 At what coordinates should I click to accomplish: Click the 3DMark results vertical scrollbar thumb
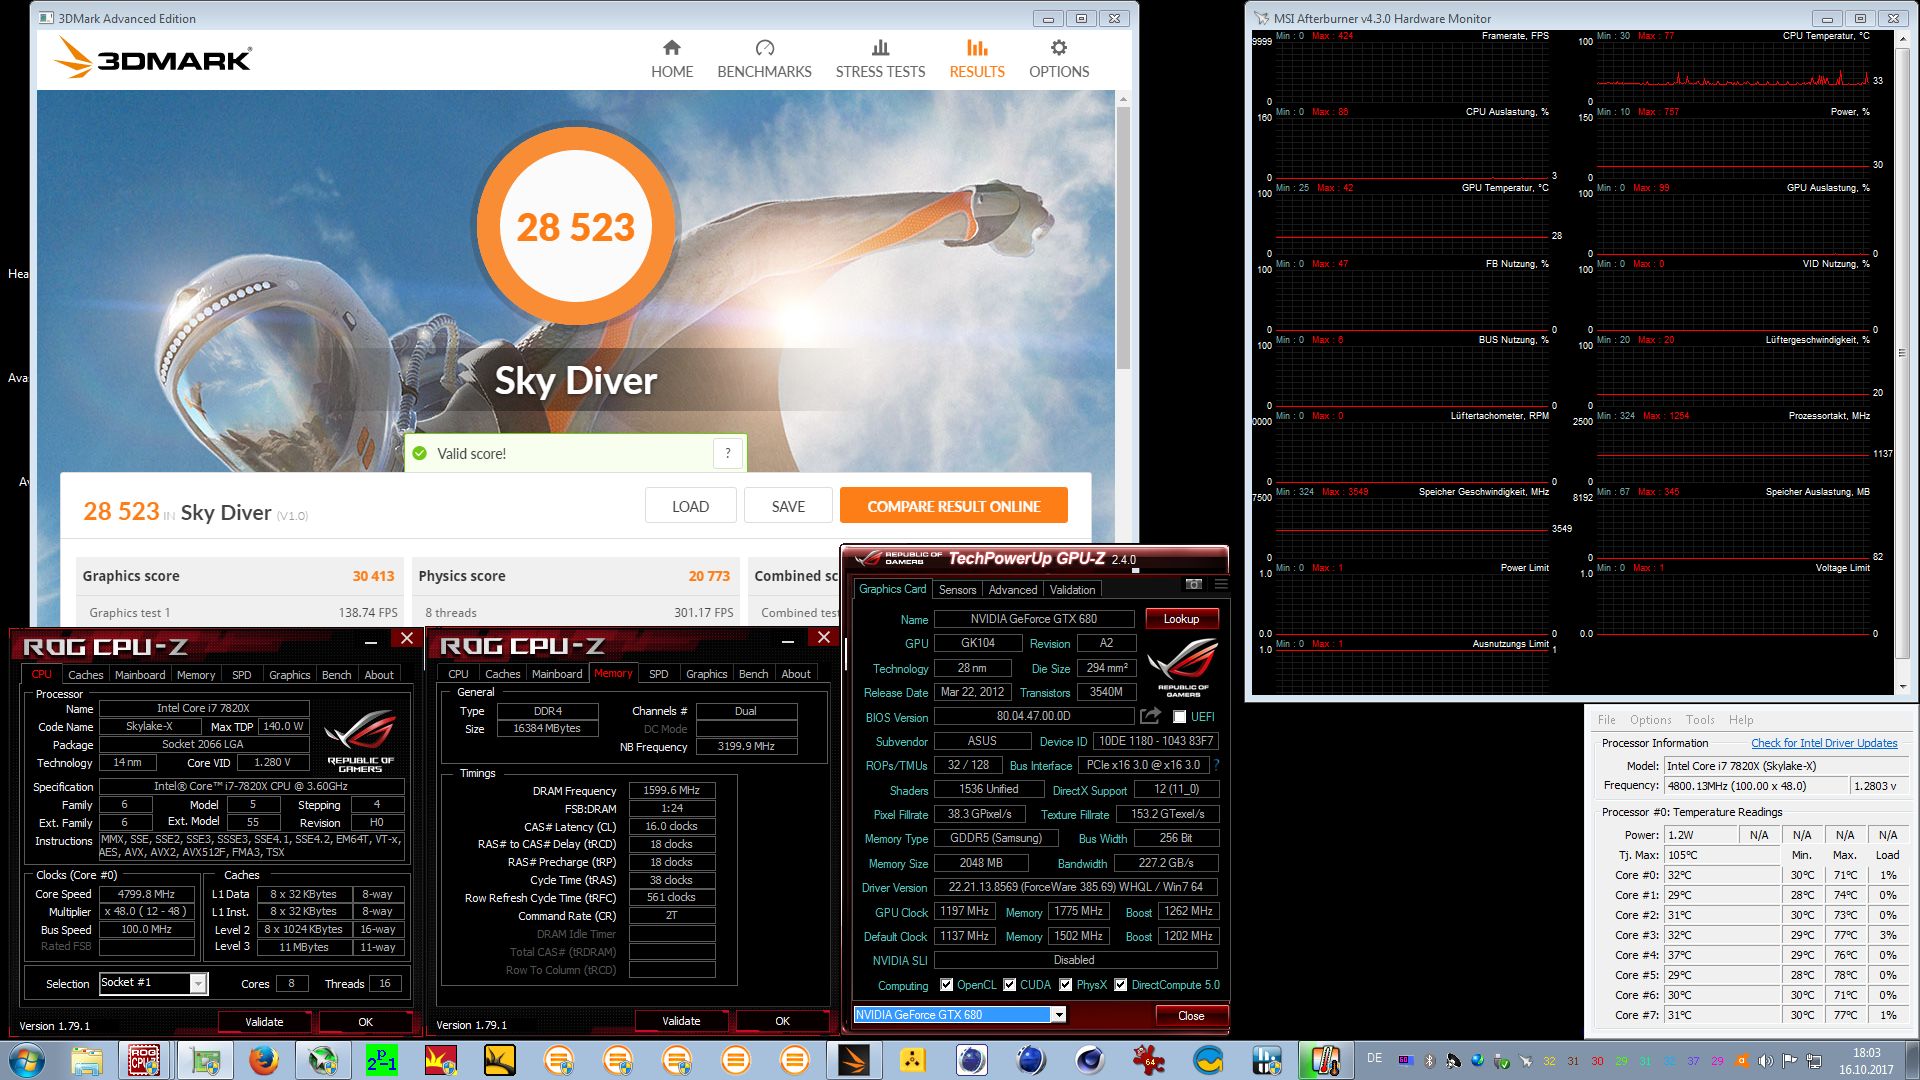[x=1123, y=237]
